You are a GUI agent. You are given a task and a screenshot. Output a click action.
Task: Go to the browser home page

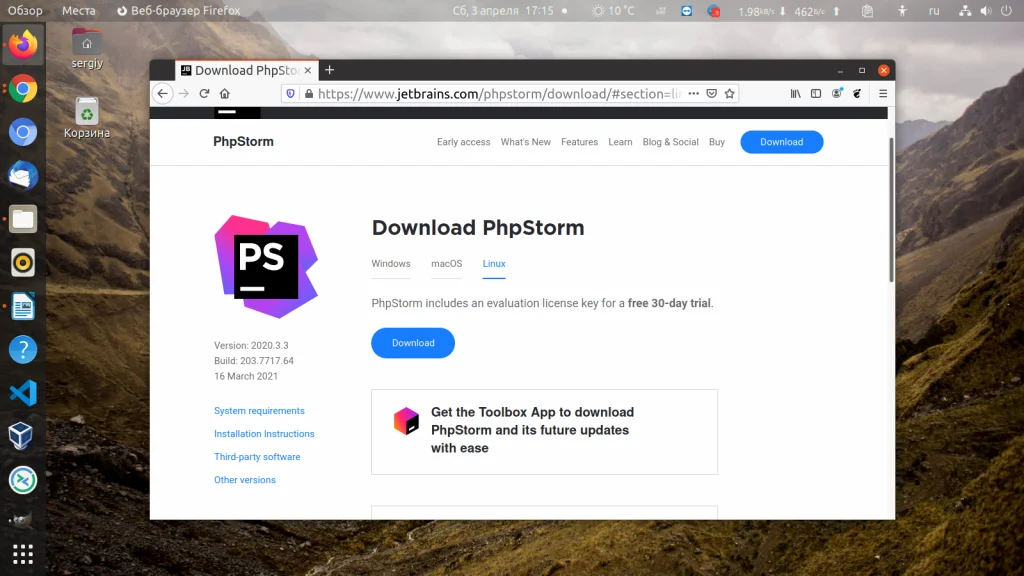point(225,93)
